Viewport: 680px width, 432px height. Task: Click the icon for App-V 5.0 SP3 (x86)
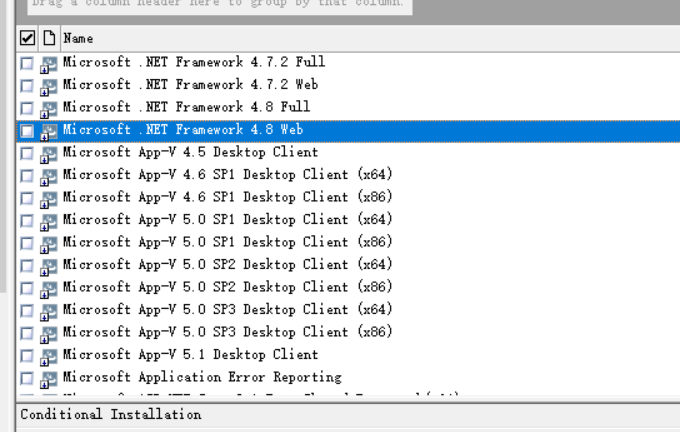click(x=48, y=334)
